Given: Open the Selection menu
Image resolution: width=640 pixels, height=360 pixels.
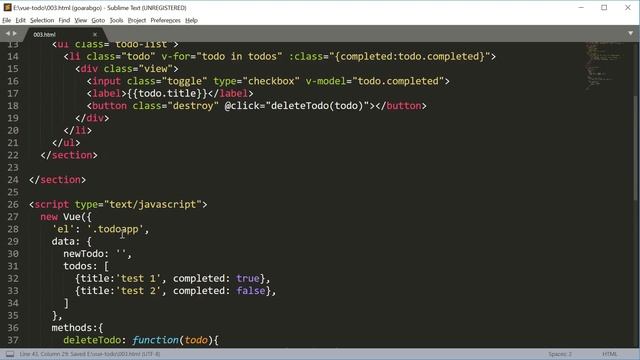Looking at the screenshot, I should (42, 20).
